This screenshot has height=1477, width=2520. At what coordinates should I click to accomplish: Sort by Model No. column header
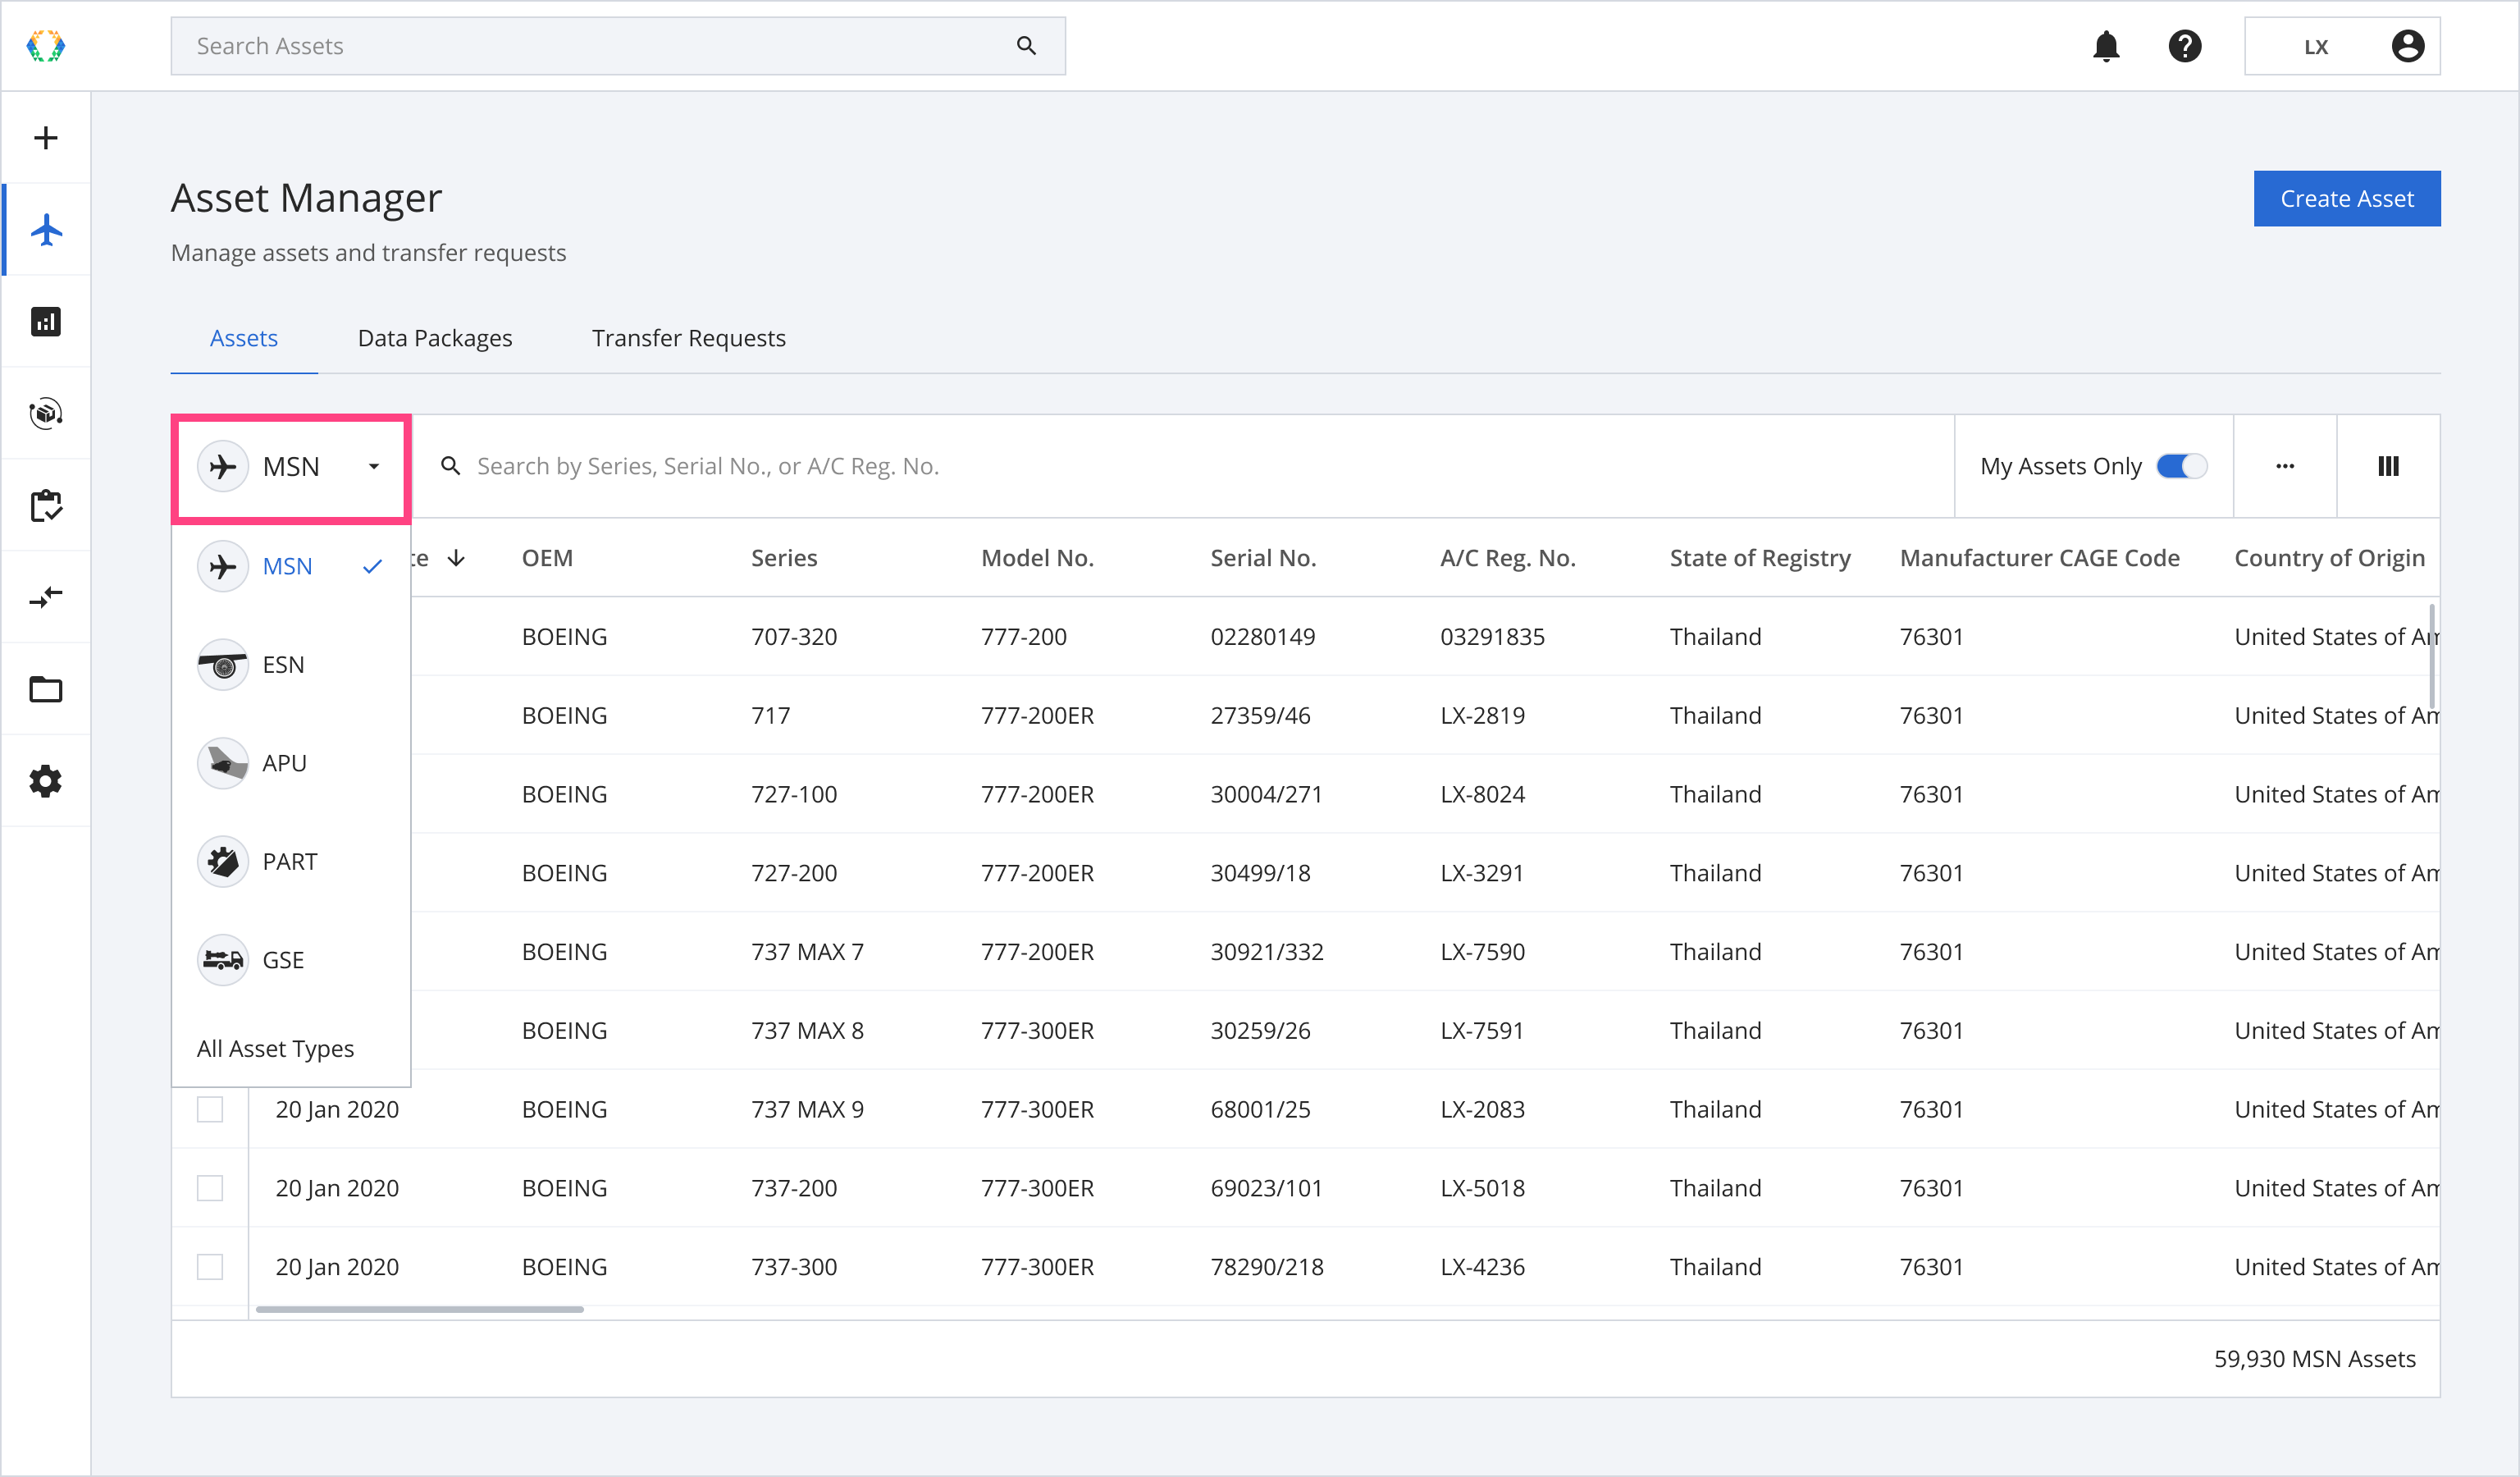point(1037,558)
